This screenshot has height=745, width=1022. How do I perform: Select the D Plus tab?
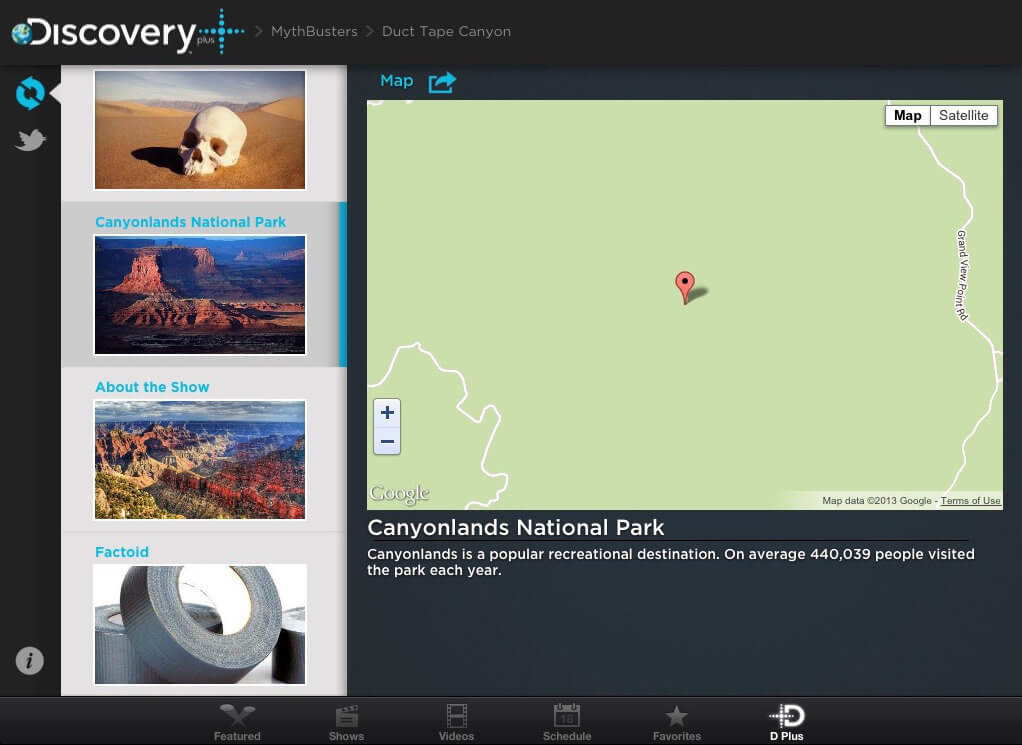[x=786, y=722]
